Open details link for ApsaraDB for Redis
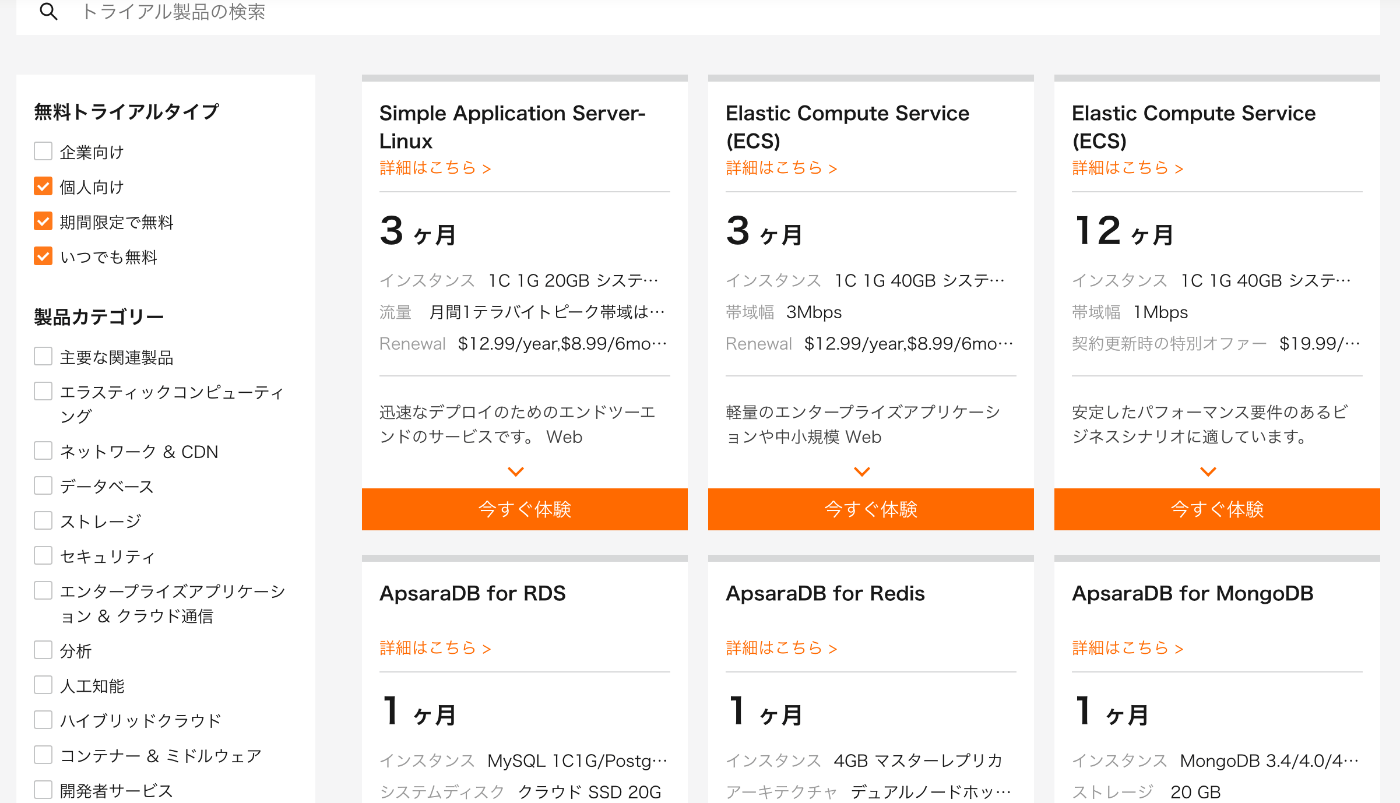 (x=781, y=648)
